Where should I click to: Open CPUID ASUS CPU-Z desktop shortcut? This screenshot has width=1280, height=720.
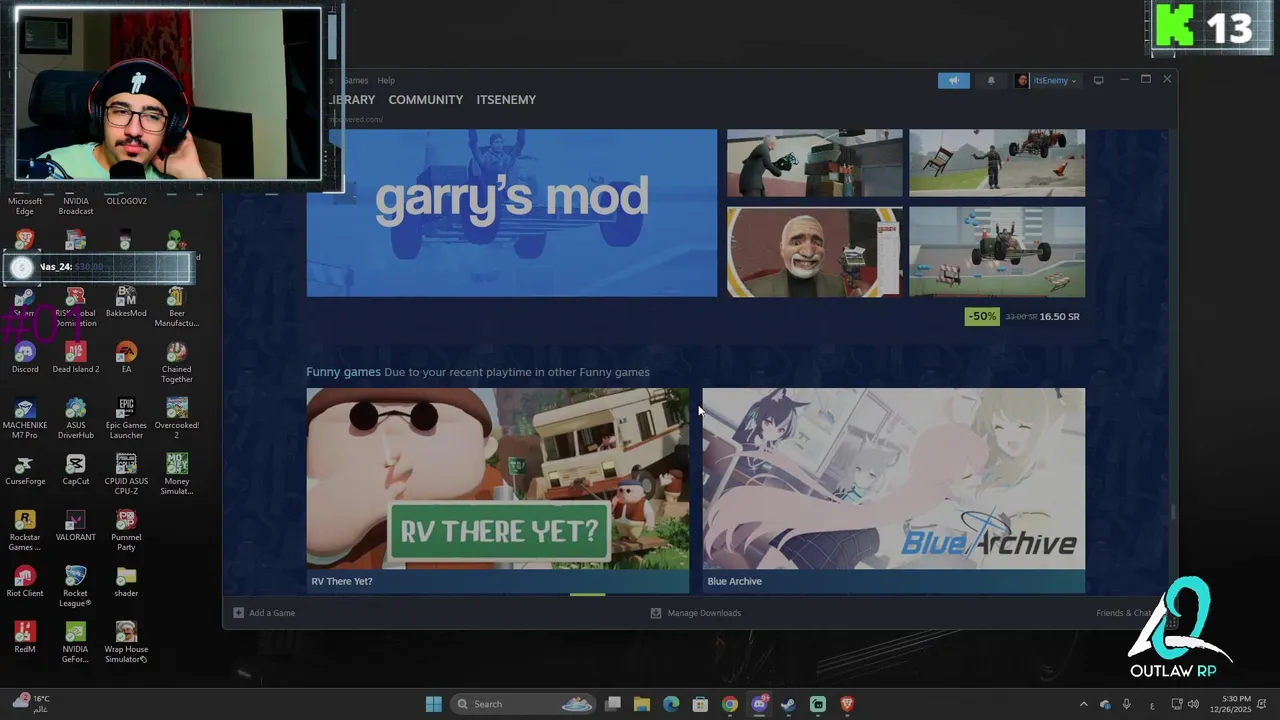click(126, 474)
